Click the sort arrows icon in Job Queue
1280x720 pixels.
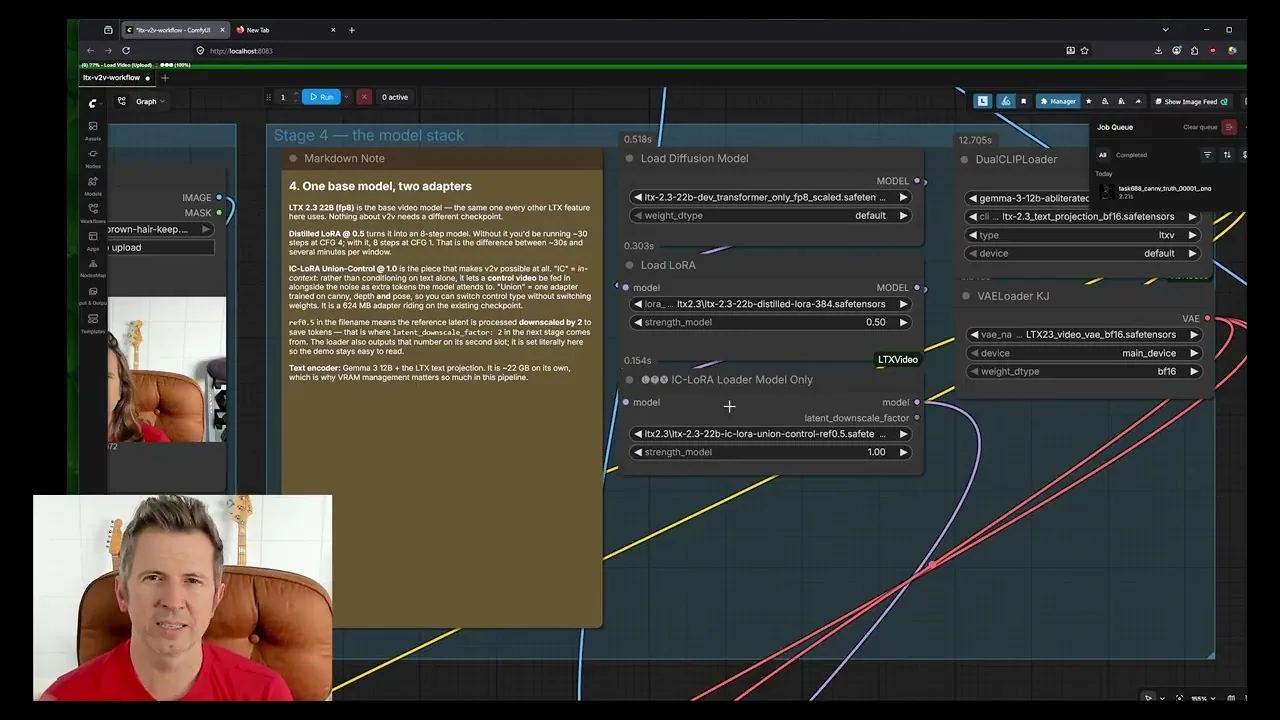(1227, 155)
